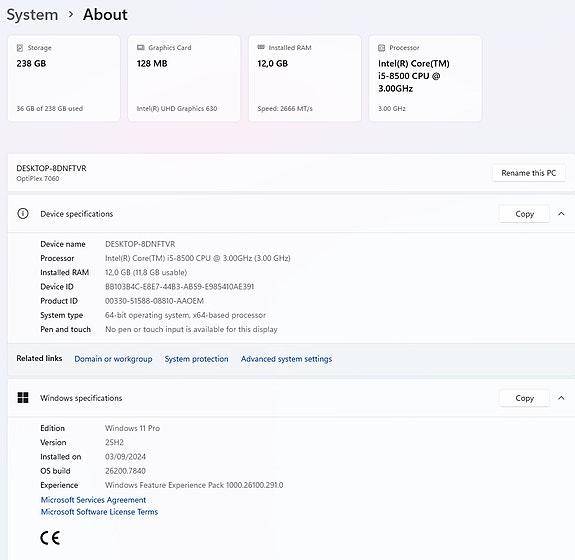Open Advanced system settings link

[x=286, y=359]
